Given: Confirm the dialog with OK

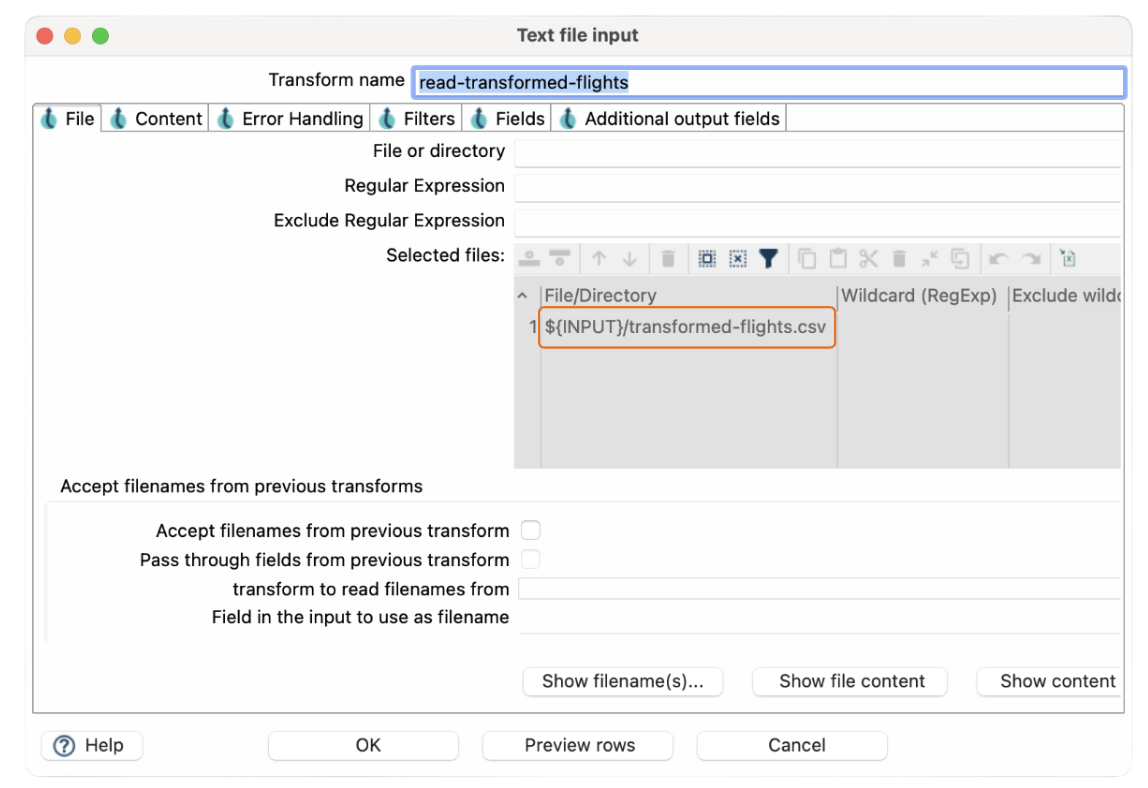Looking at the screenshot, I should (364, 746).
